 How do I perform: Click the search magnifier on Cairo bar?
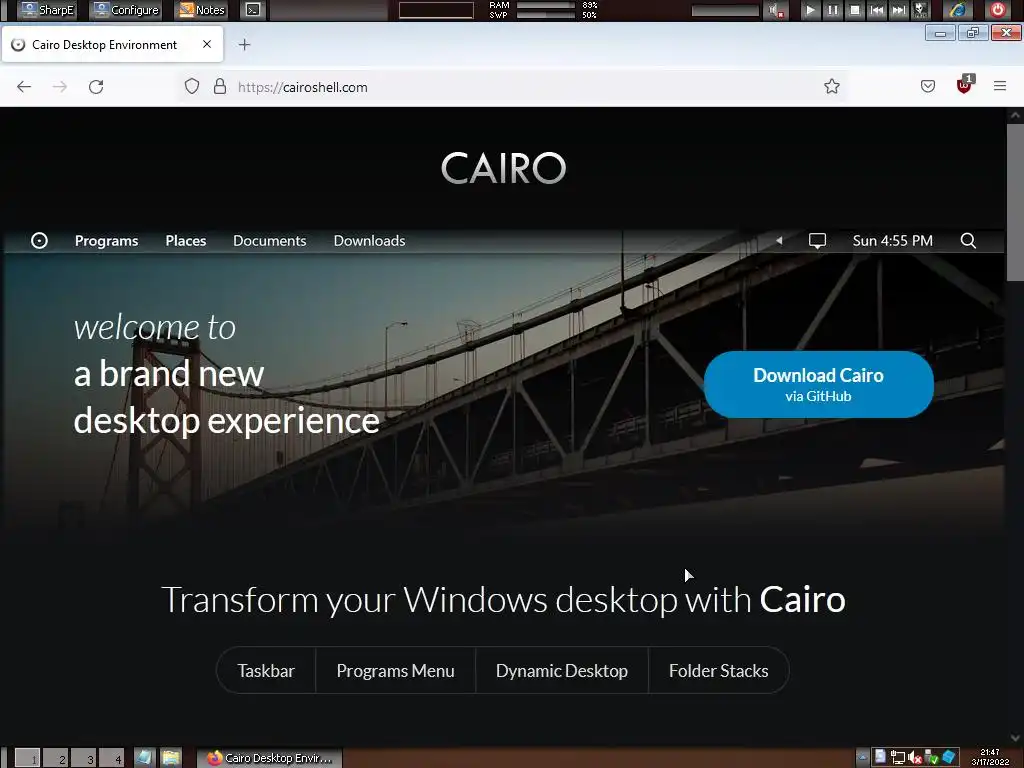968,241
